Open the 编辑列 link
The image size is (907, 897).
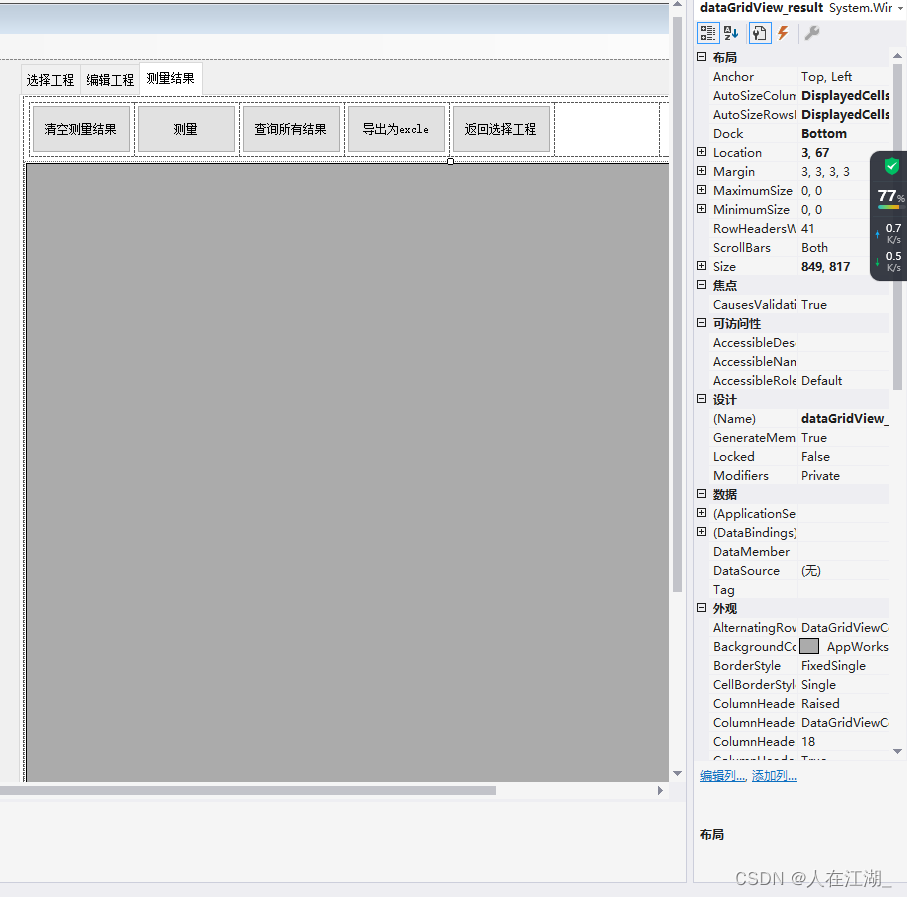point(721,775)
